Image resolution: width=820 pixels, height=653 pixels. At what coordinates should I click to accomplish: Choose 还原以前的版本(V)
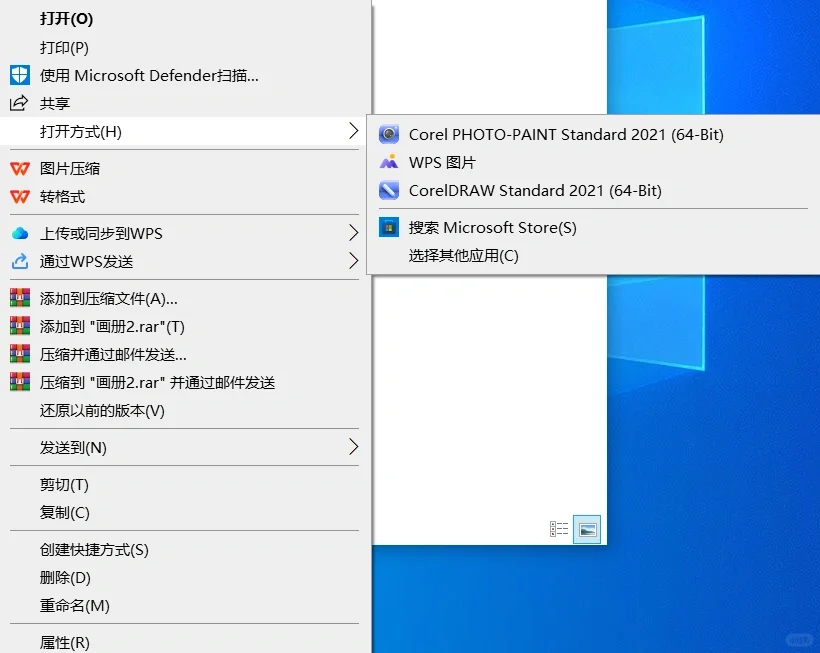[185, 410]
